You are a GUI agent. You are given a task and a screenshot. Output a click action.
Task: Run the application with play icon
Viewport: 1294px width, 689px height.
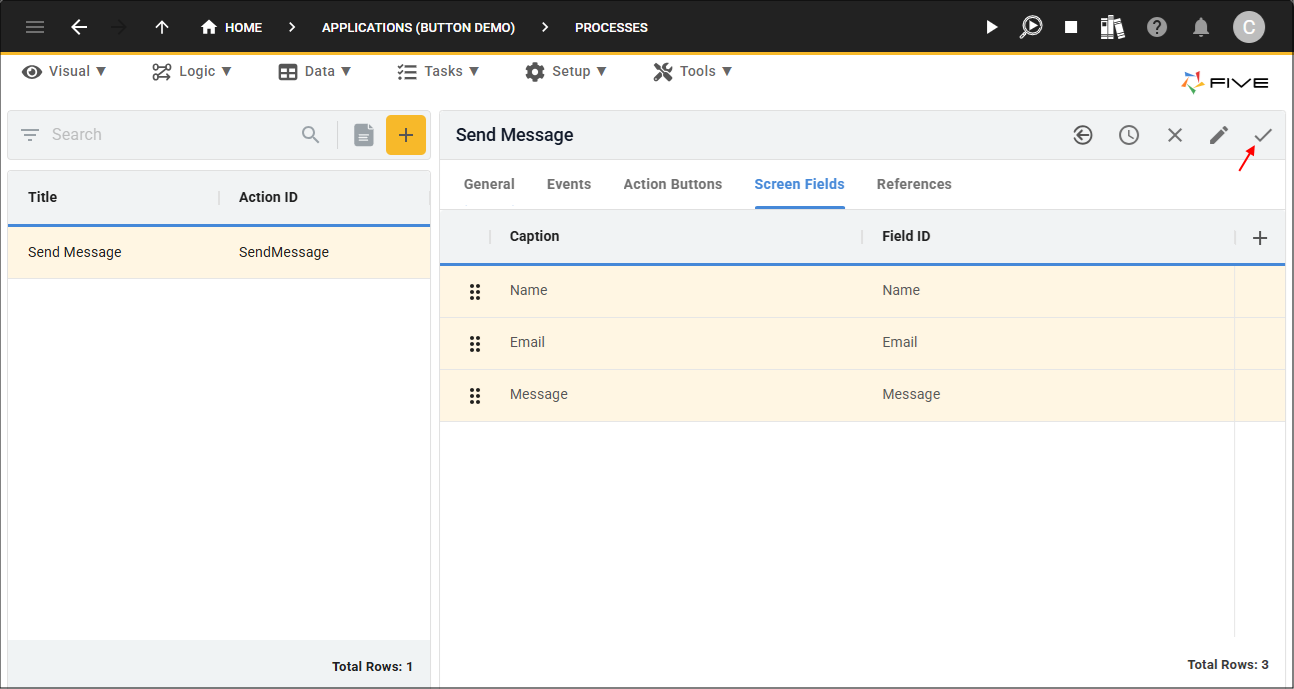991,27
